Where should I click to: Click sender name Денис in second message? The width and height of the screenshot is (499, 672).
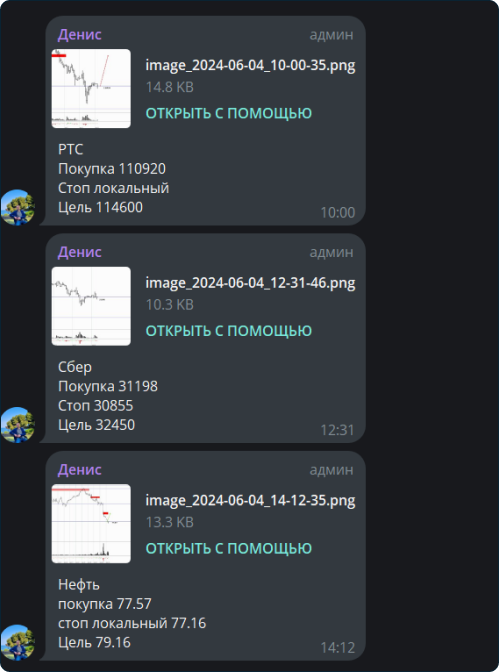[80, 252]
